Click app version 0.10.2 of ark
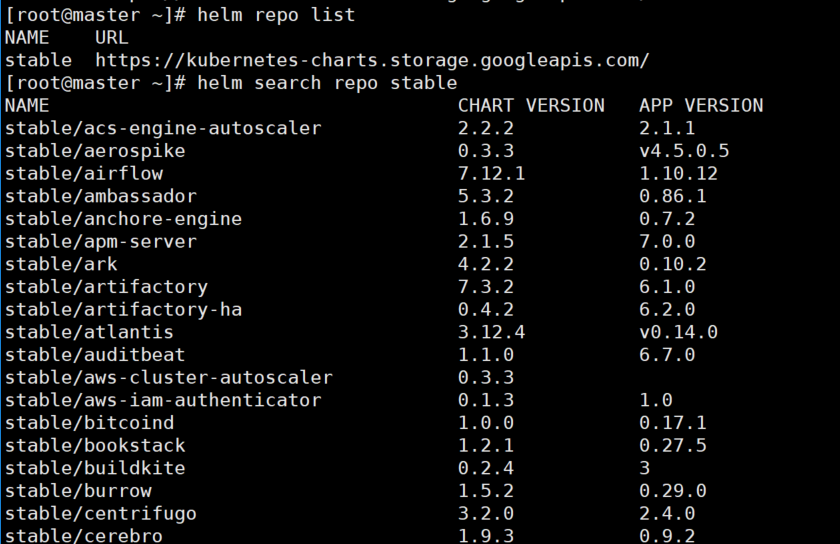This screenshot has height=544, width=840. pyautogui.click(x=673, y=264)
